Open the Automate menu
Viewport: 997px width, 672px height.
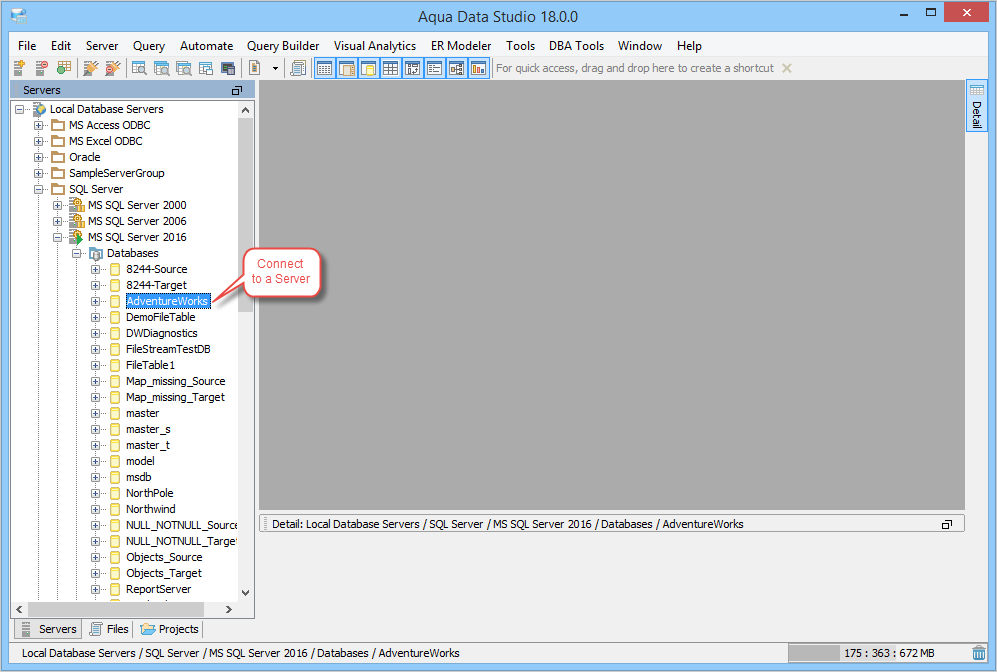(x=206, y=46)
